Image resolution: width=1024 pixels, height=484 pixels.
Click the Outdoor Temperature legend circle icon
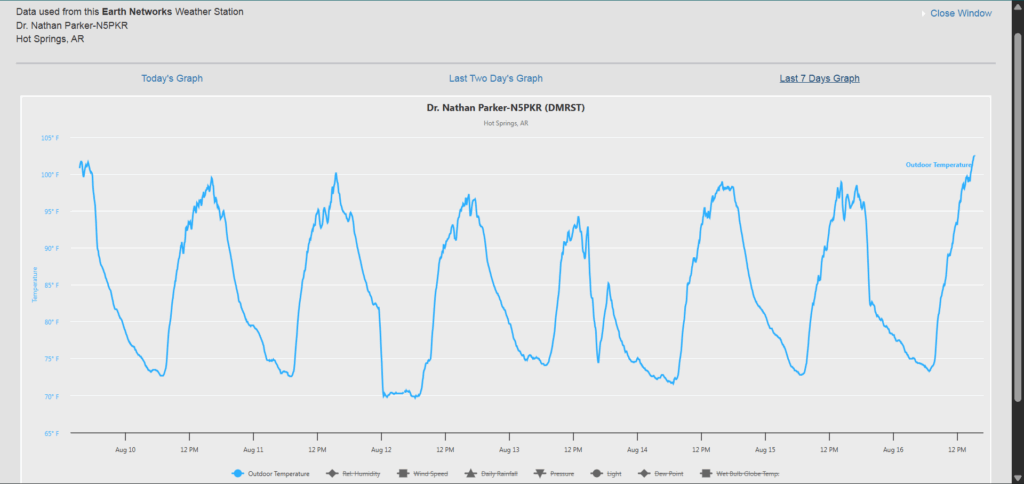click(238, 473)
